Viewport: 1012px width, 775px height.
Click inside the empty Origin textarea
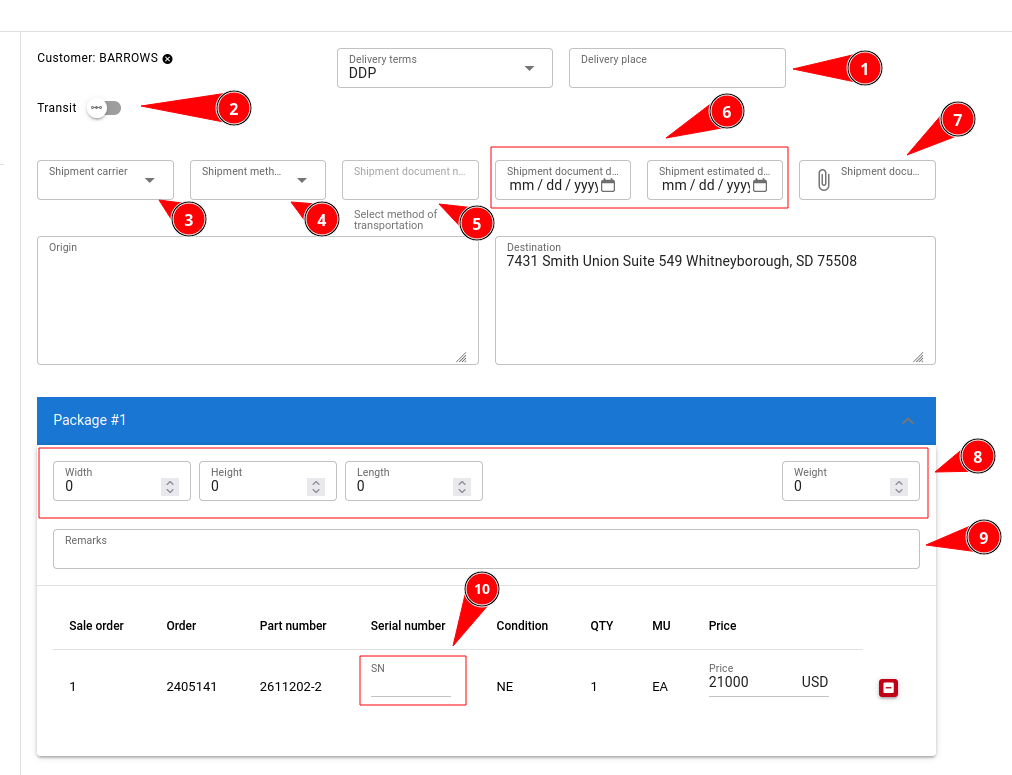[258, 300]
